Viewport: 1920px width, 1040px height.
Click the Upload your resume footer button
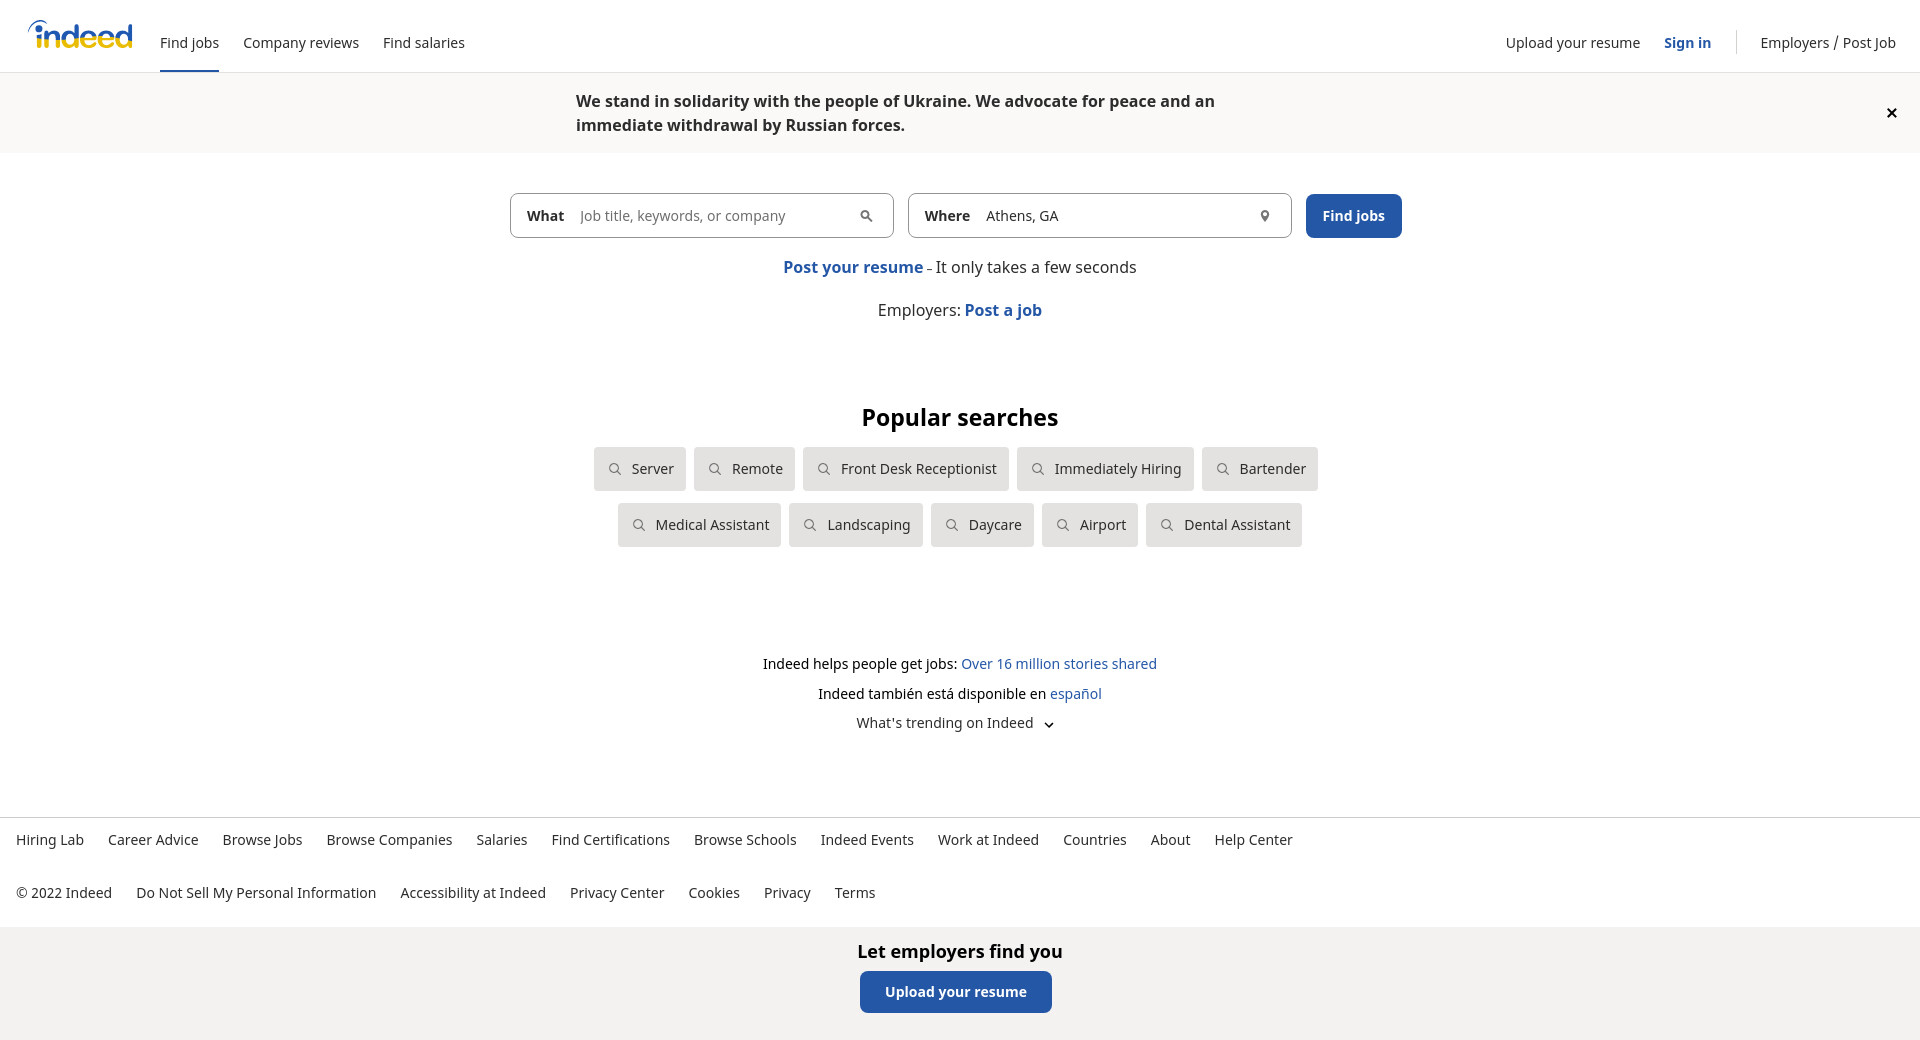[x=955, y=992]
